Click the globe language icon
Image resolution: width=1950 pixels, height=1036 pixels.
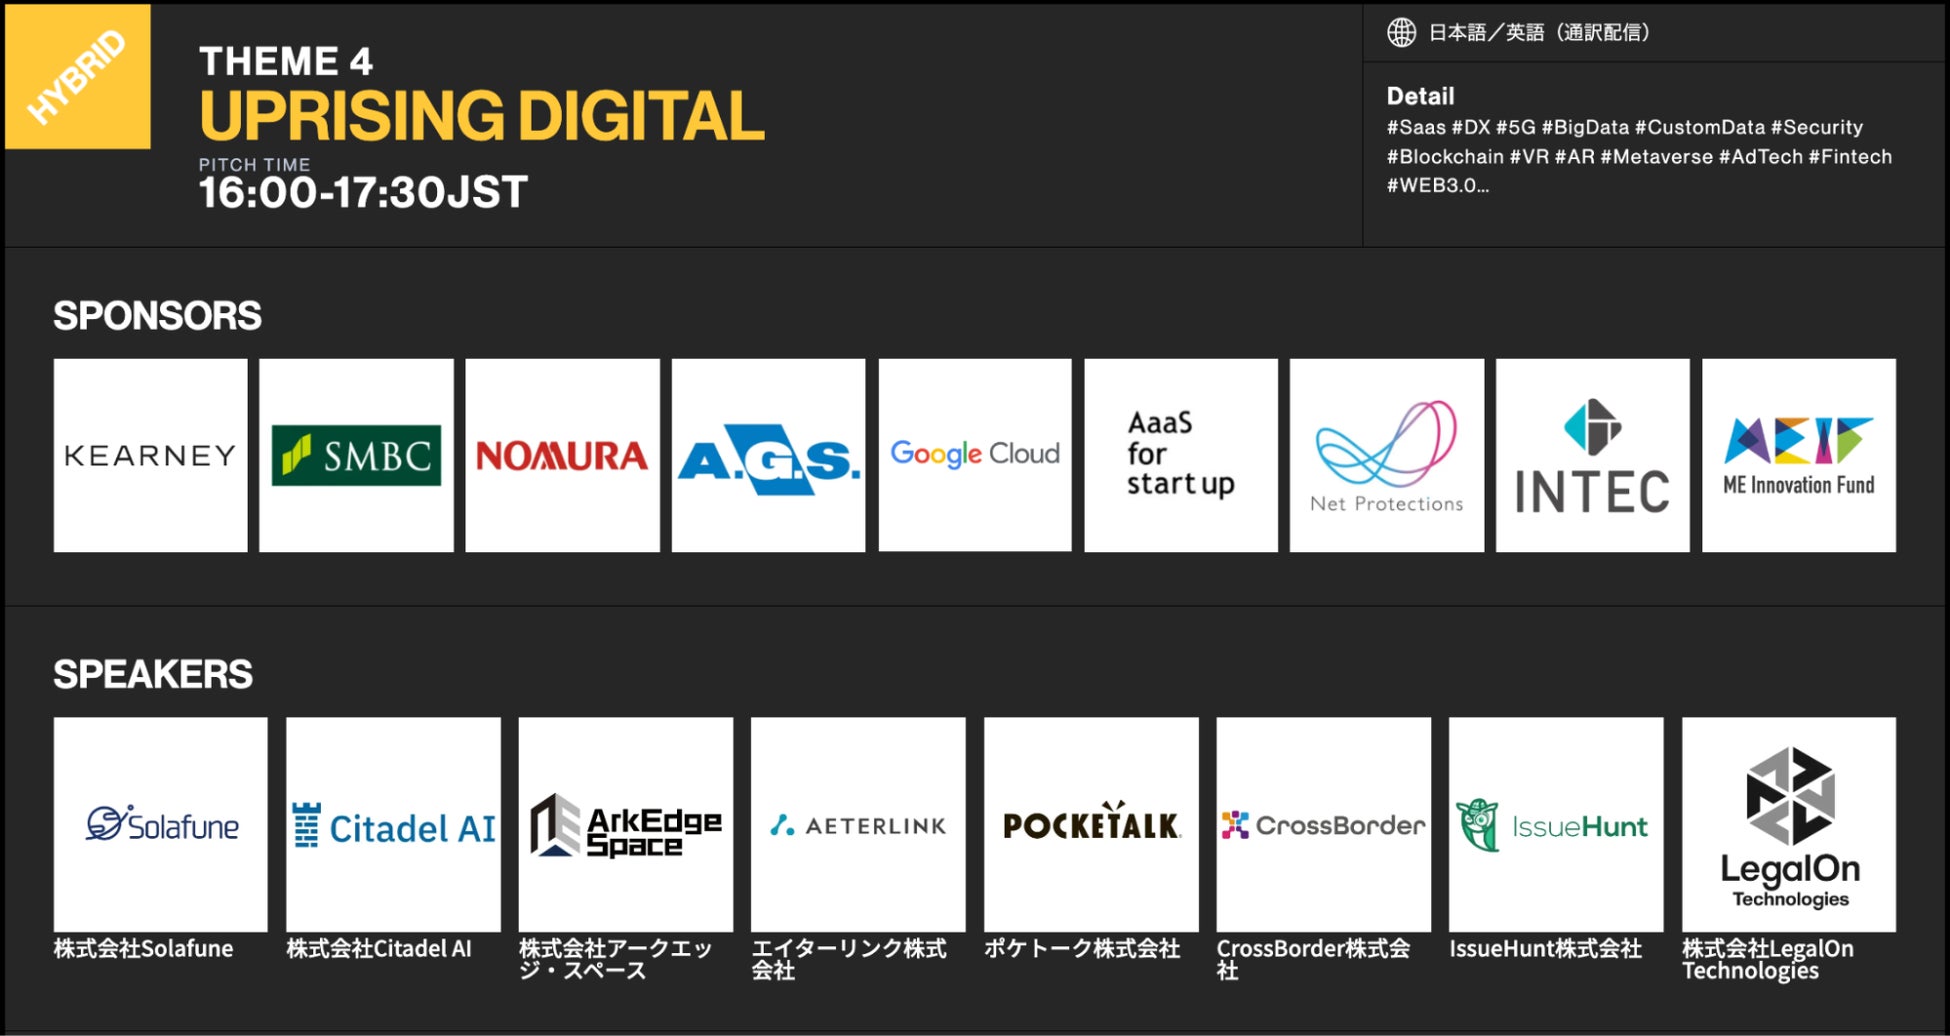coord(1401,32)
